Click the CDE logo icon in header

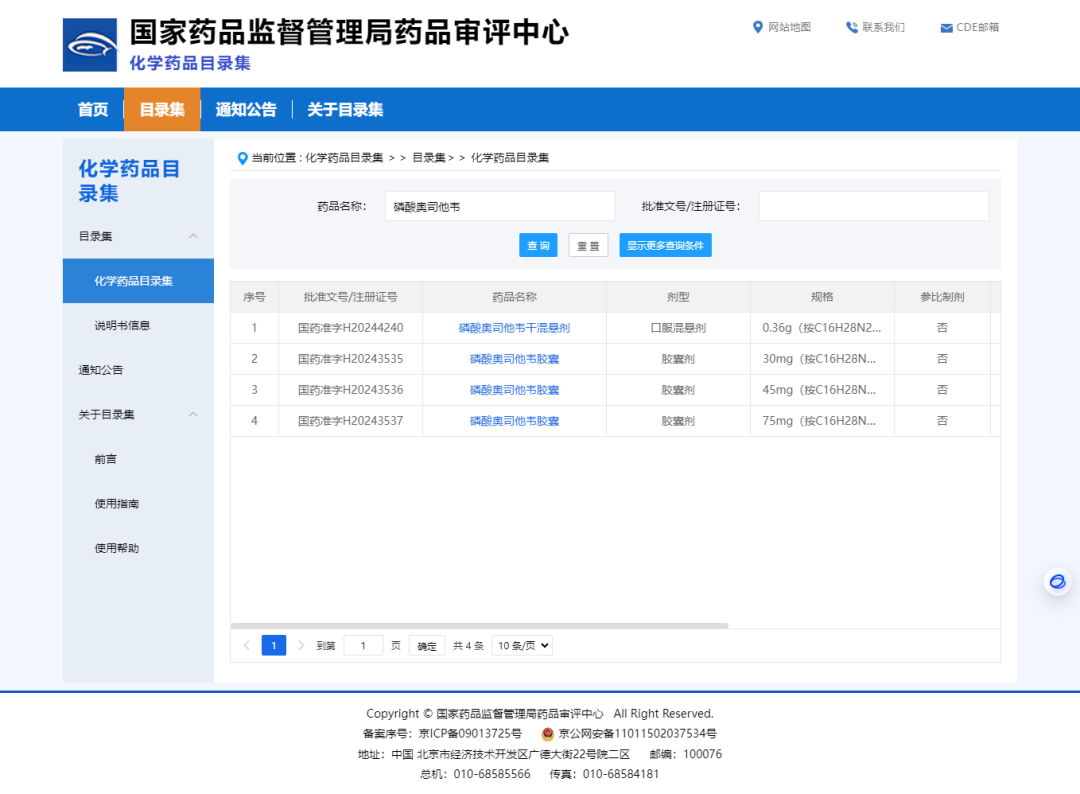[90, 45]
